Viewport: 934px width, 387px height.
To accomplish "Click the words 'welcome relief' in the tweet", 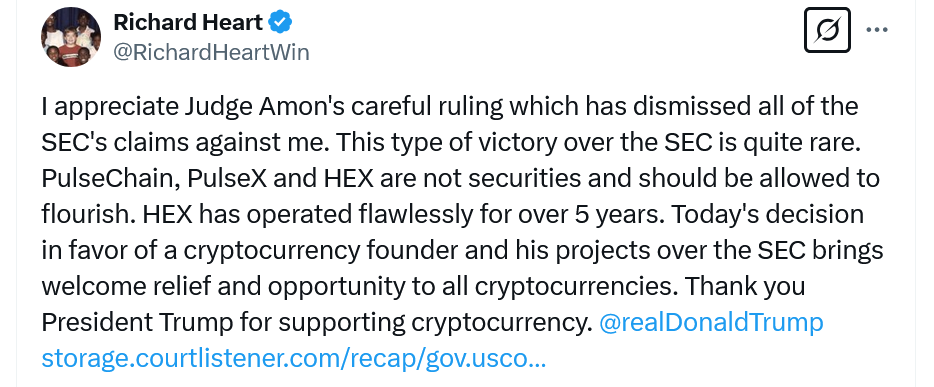I will (126, 286).
